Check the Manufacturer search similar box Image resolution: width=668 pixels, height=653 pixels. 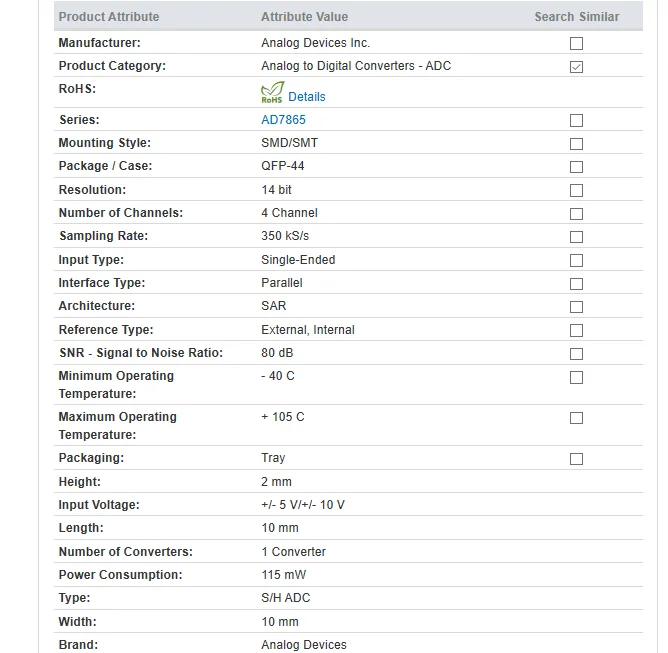[576, 43]
